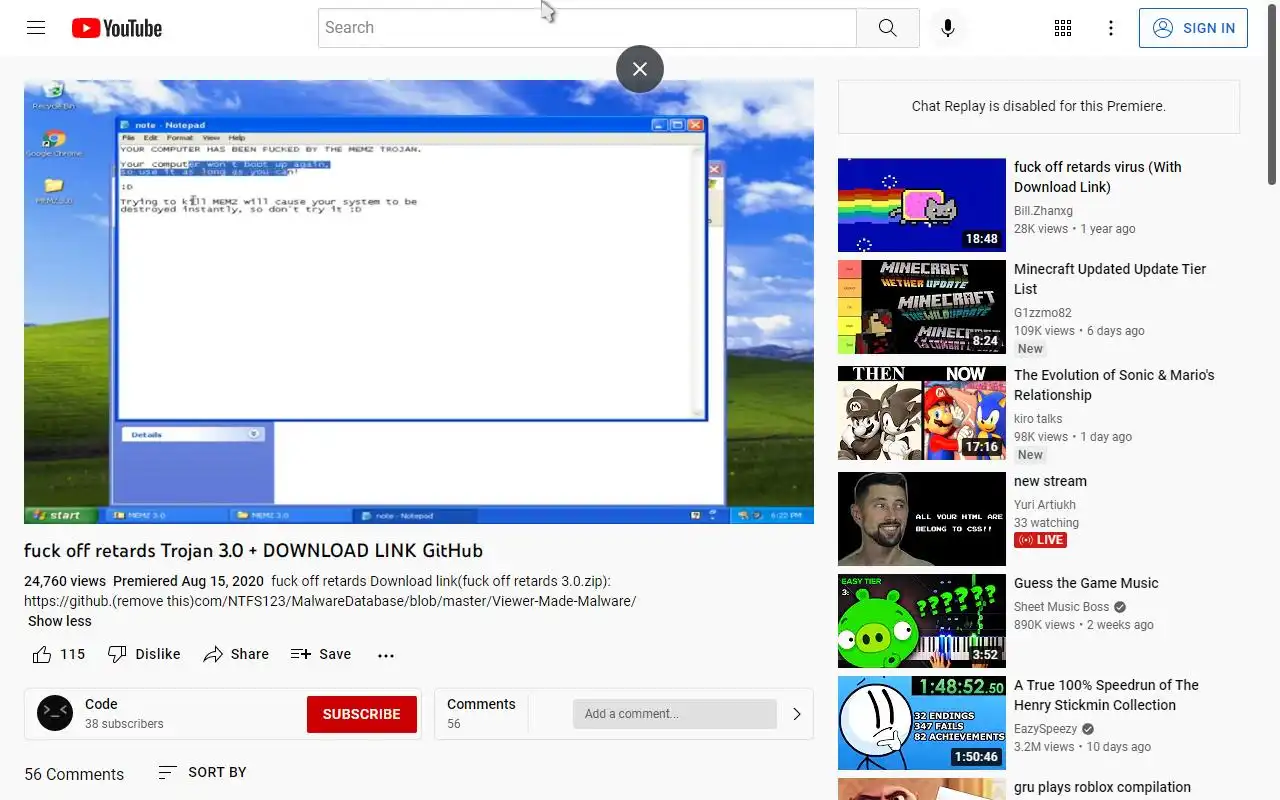Open the Minecraft Updated Update Tier List title
The width and height of the screenshot is (1280, 800).
click(1110, 279)
